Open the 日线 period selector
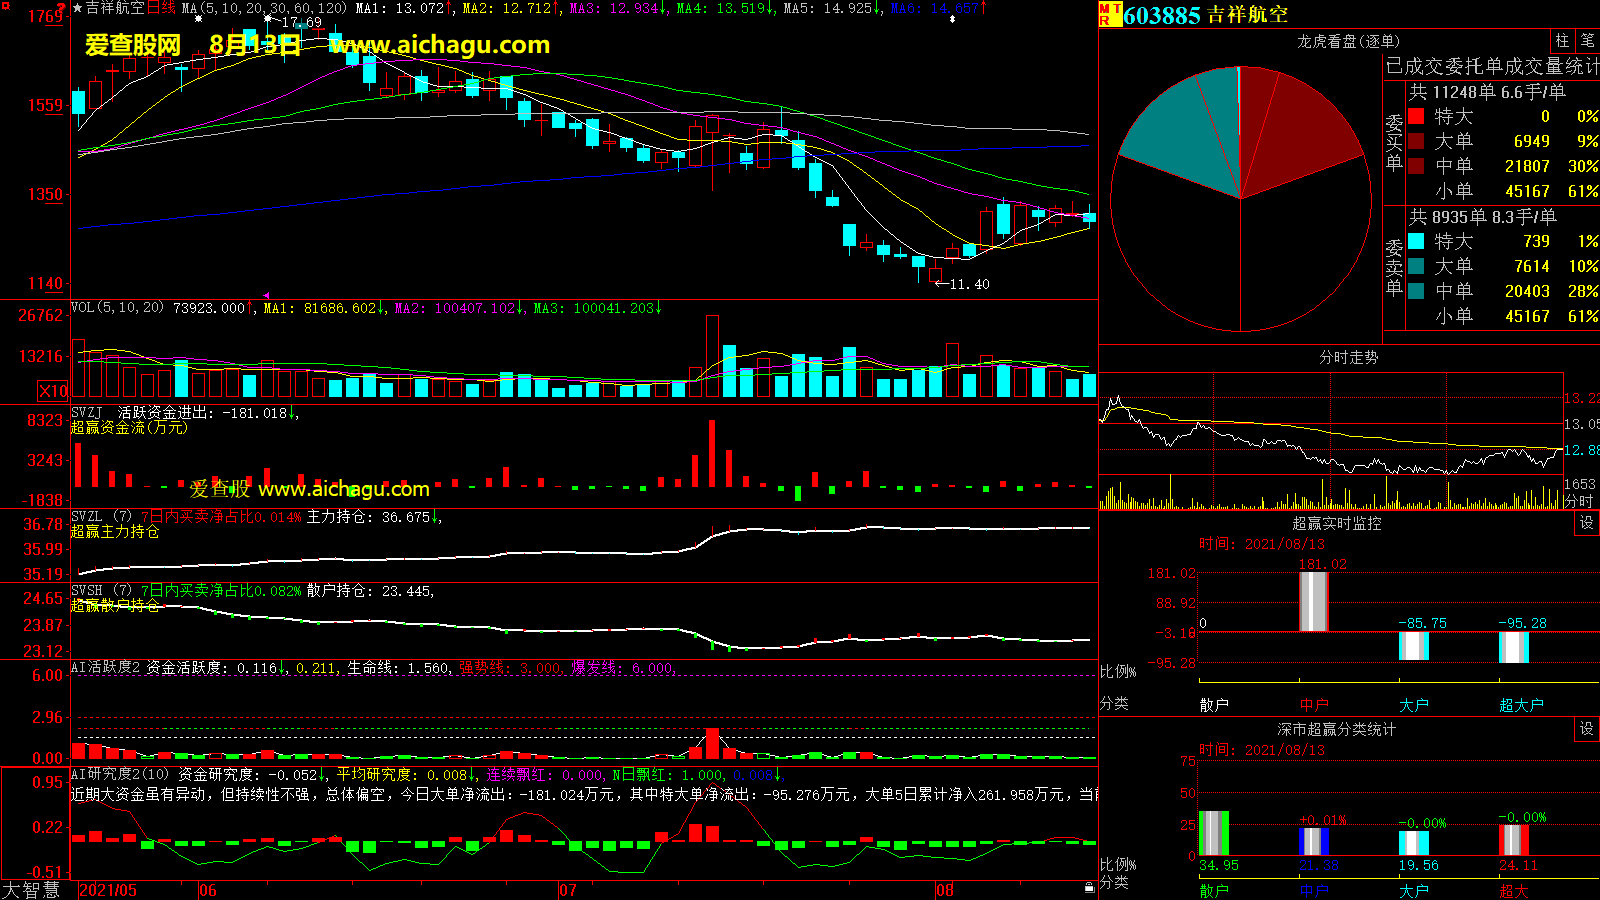 (161, 8)
